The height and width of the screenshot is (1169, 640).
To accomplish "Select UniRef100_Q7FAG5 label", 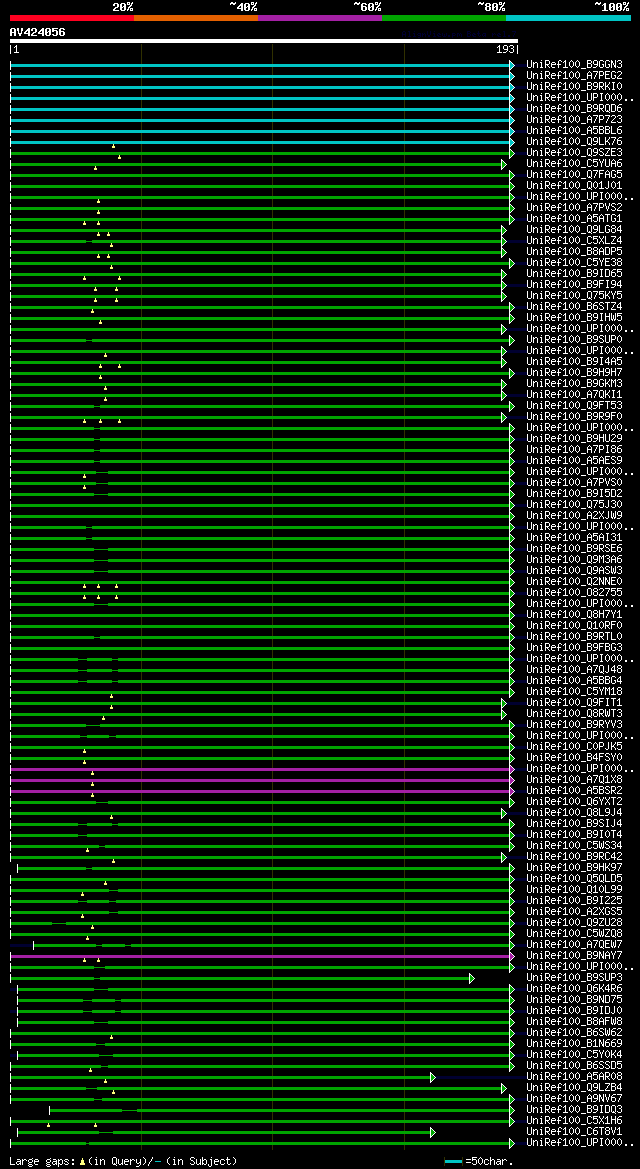I will pos(574,175).
